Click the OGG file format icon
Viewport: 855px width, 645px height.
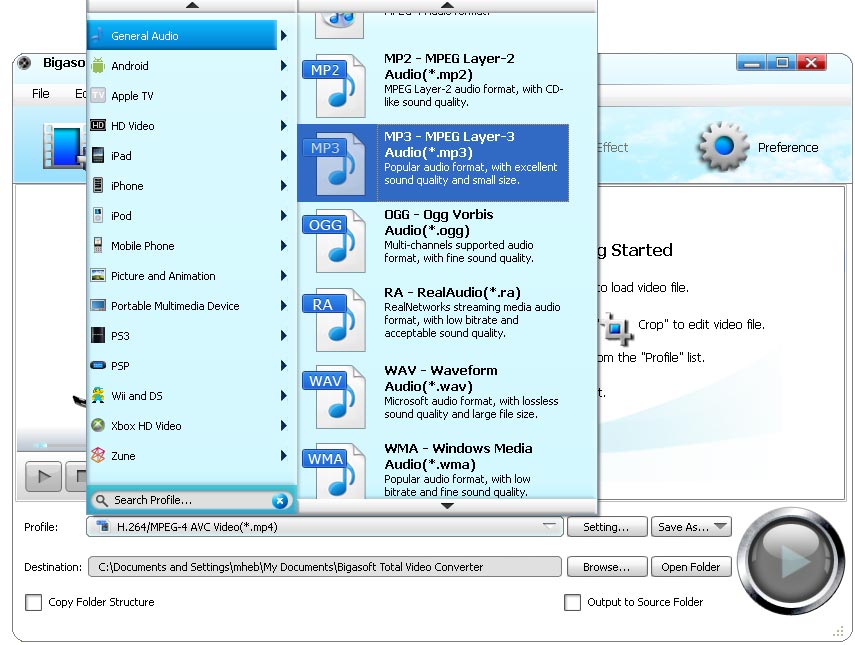[x=333, y=241]
